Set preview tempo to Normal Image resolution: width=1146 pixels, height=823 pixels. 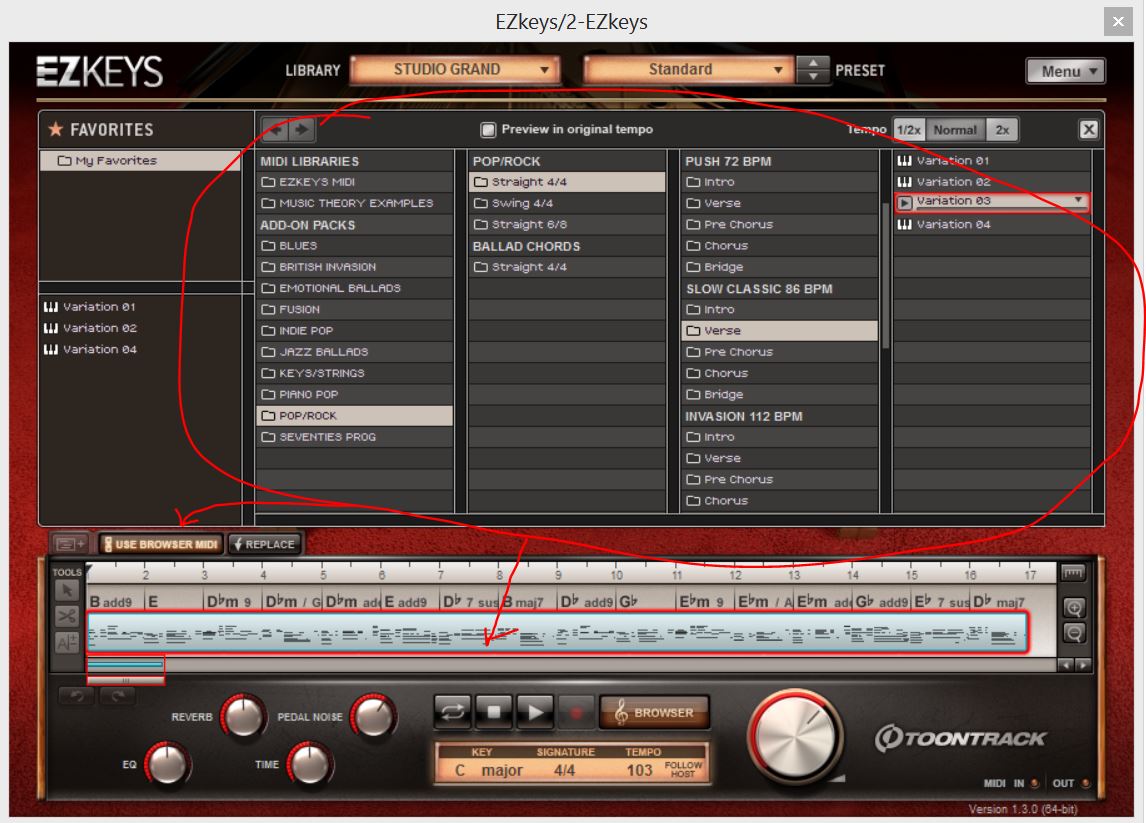click(x=955, y=129)
